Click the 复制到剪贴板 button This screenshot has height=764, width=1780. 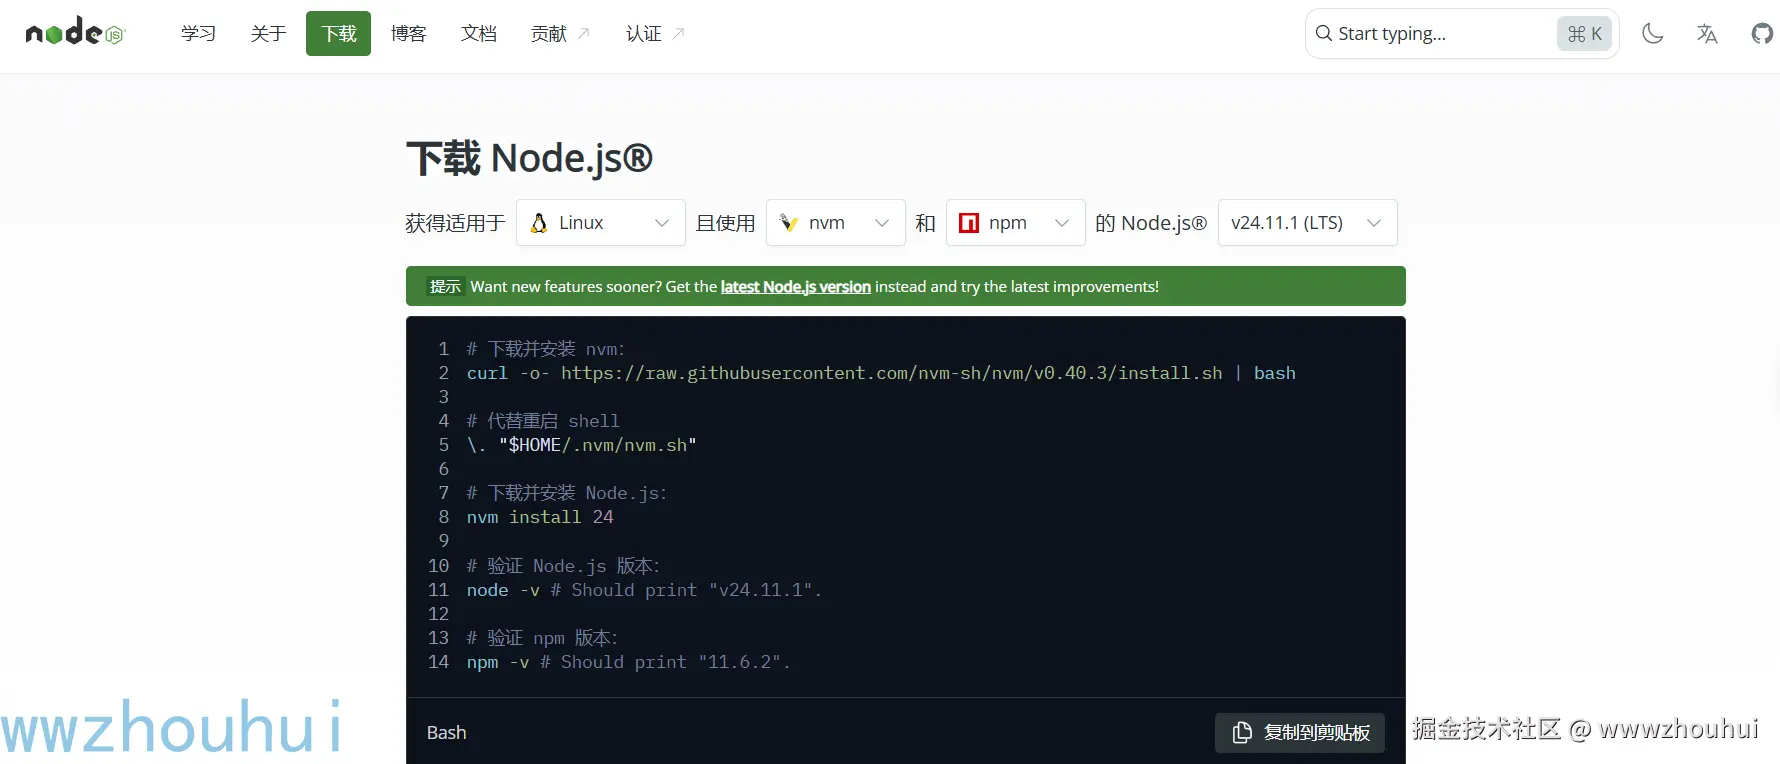point(1300,733)
